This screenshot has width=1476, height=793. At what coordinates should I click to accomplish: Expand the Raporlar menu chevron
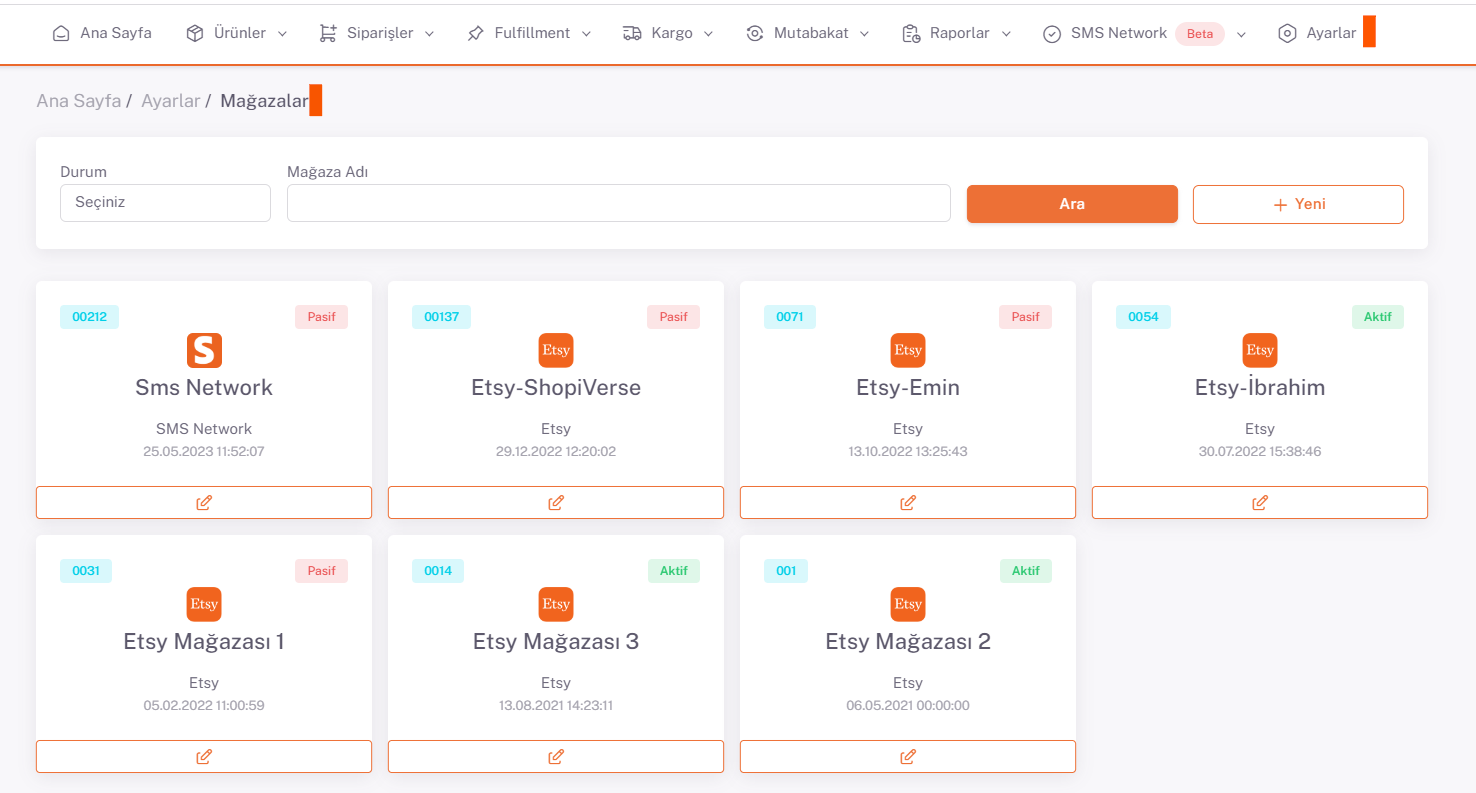tap(1006, 34)
